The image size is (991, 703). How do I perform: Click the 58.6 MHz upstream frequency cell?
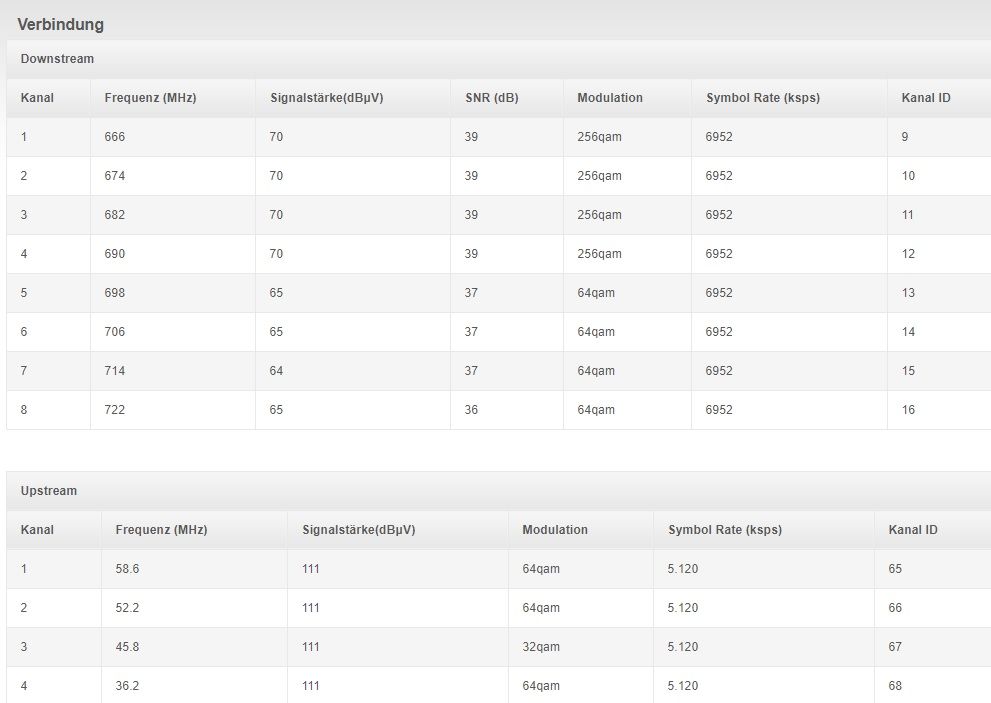127,569
